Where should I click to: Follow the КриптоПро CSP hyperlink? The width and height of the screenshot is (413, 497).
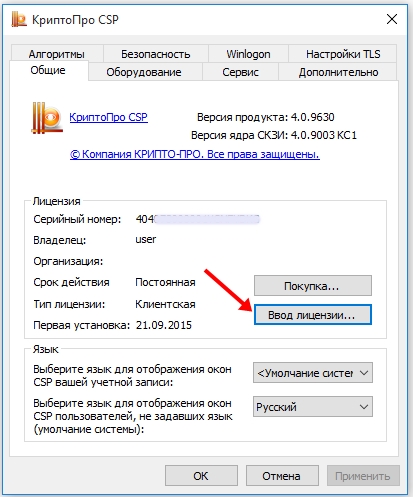109,117
